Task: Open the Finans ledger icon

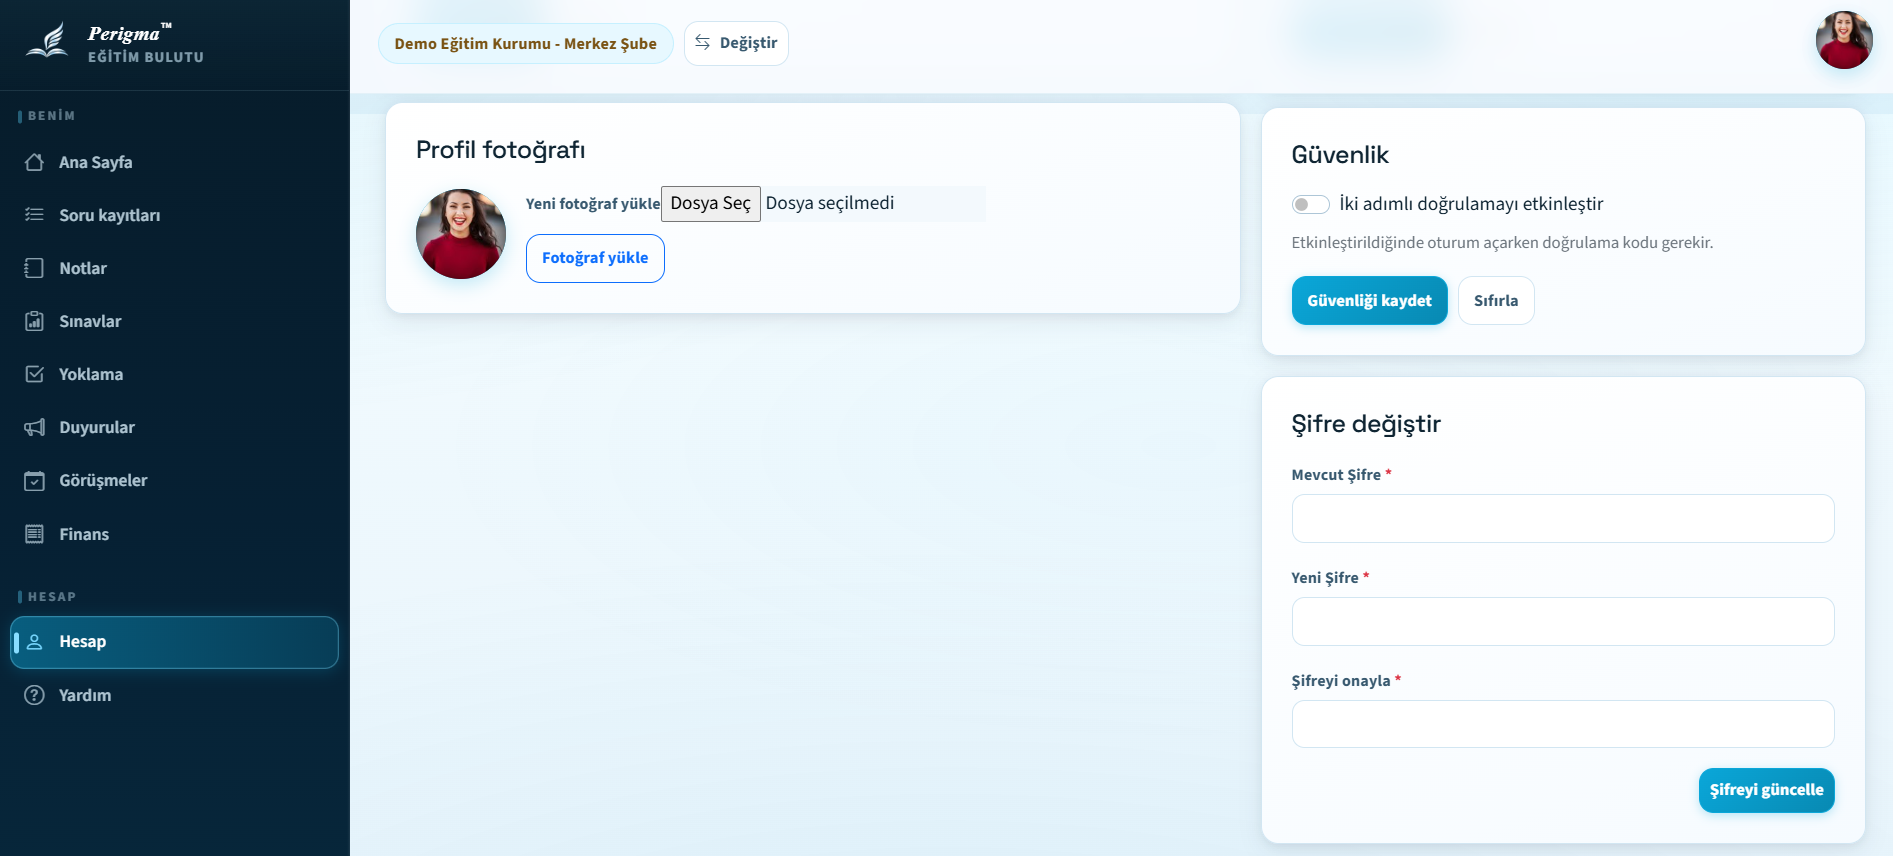Action: [35, 534]
